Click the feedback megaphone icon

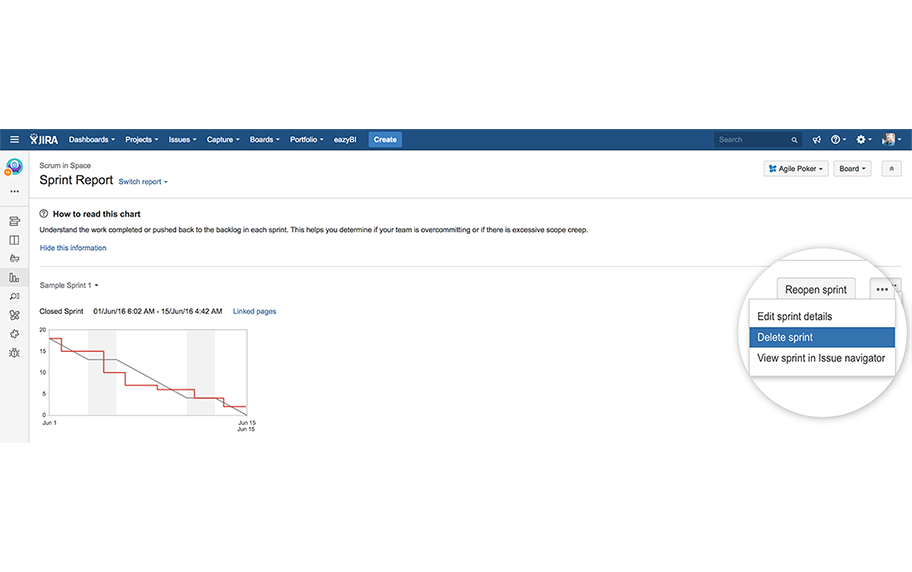[817, 140]
